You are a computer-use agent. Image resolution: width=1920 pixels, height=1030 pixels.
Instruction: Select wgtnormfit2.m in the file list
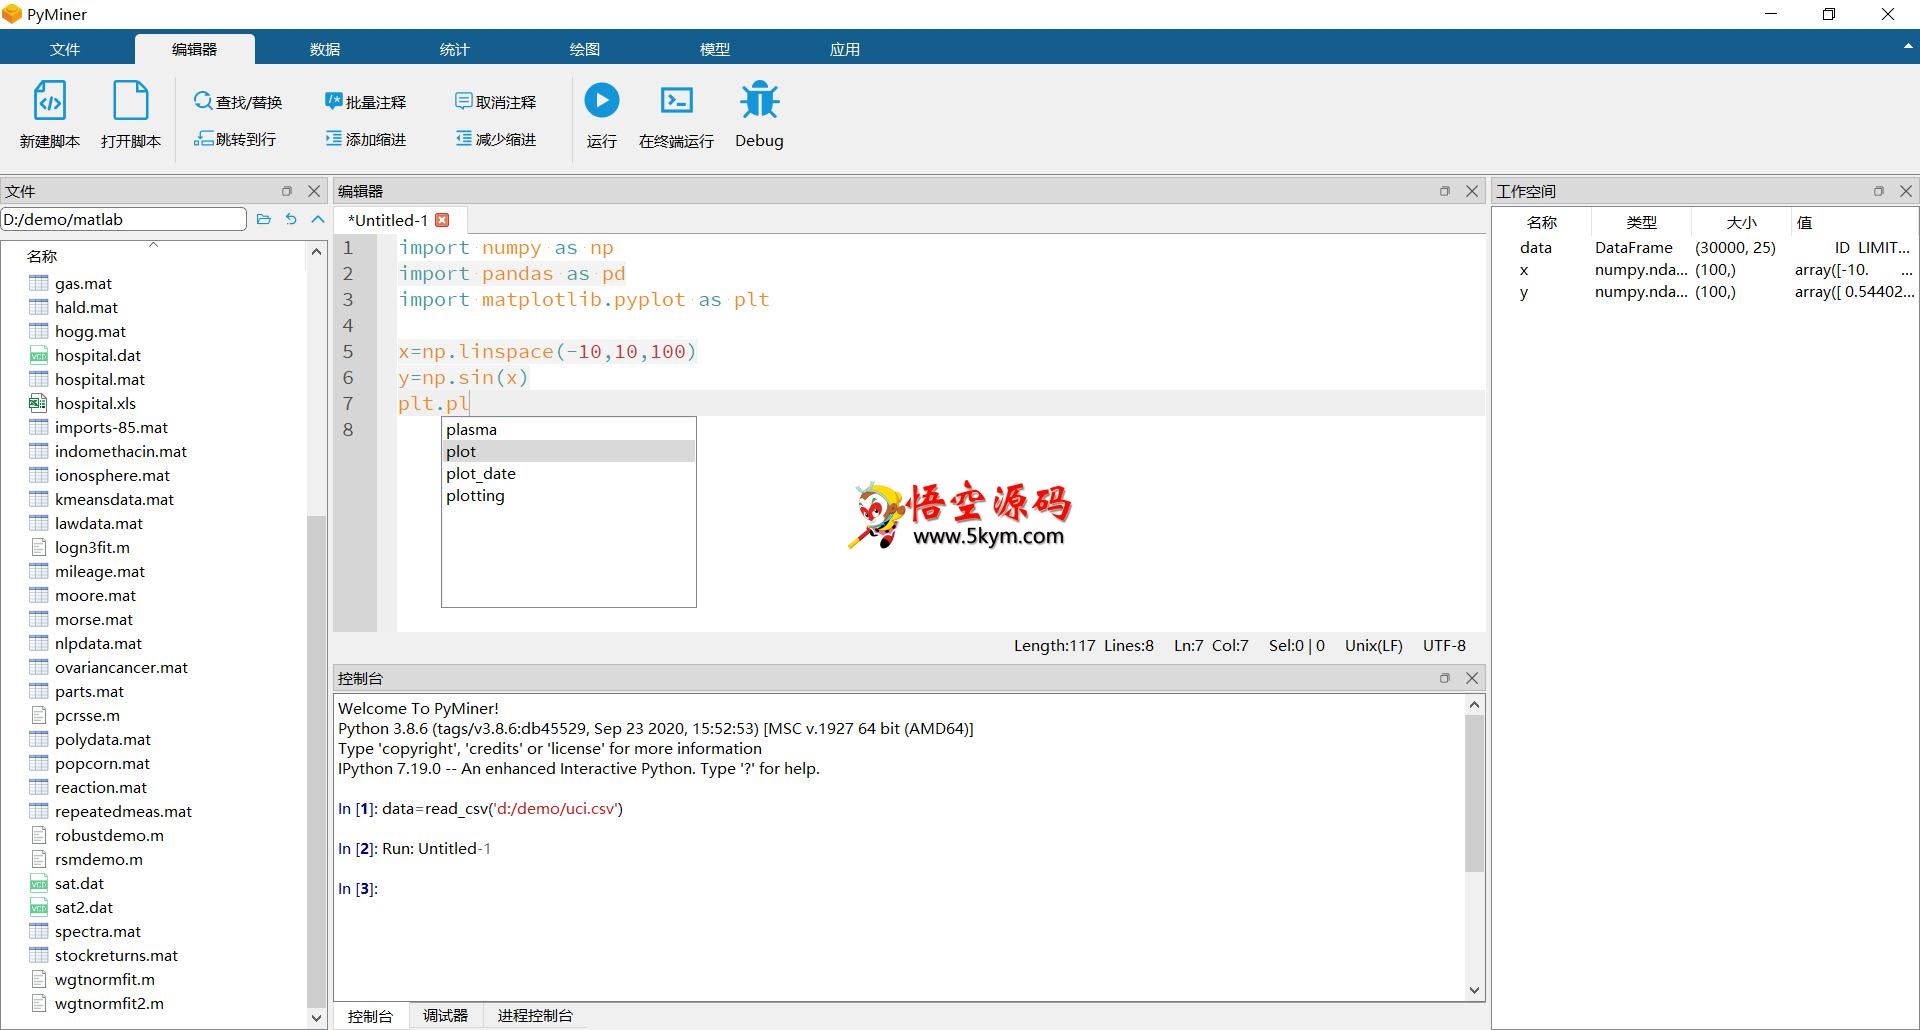[109, 1003]
